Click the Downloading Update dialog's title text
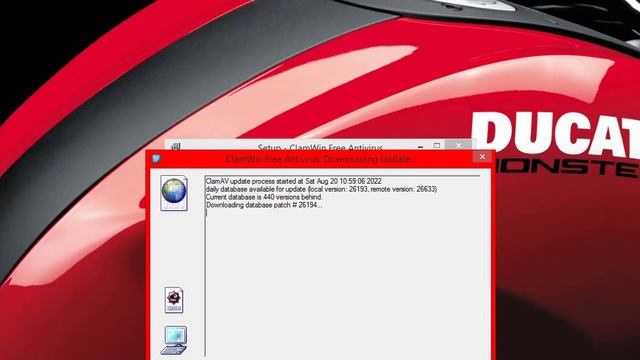This screenshot has width=640, height=360. click(x=321, y=159)
